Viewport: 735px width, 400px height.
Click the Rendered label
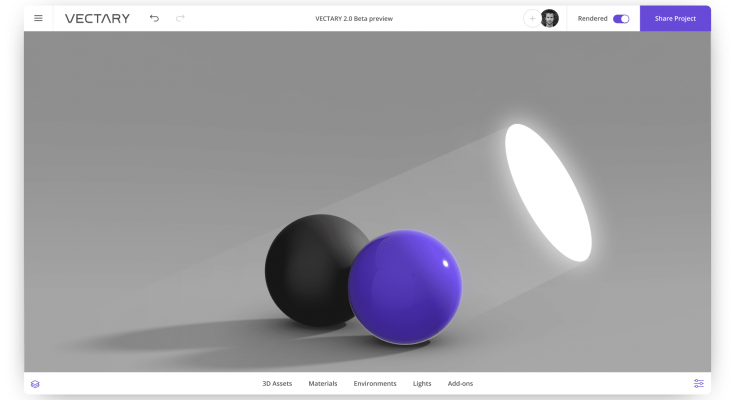(x=592, y=19)
